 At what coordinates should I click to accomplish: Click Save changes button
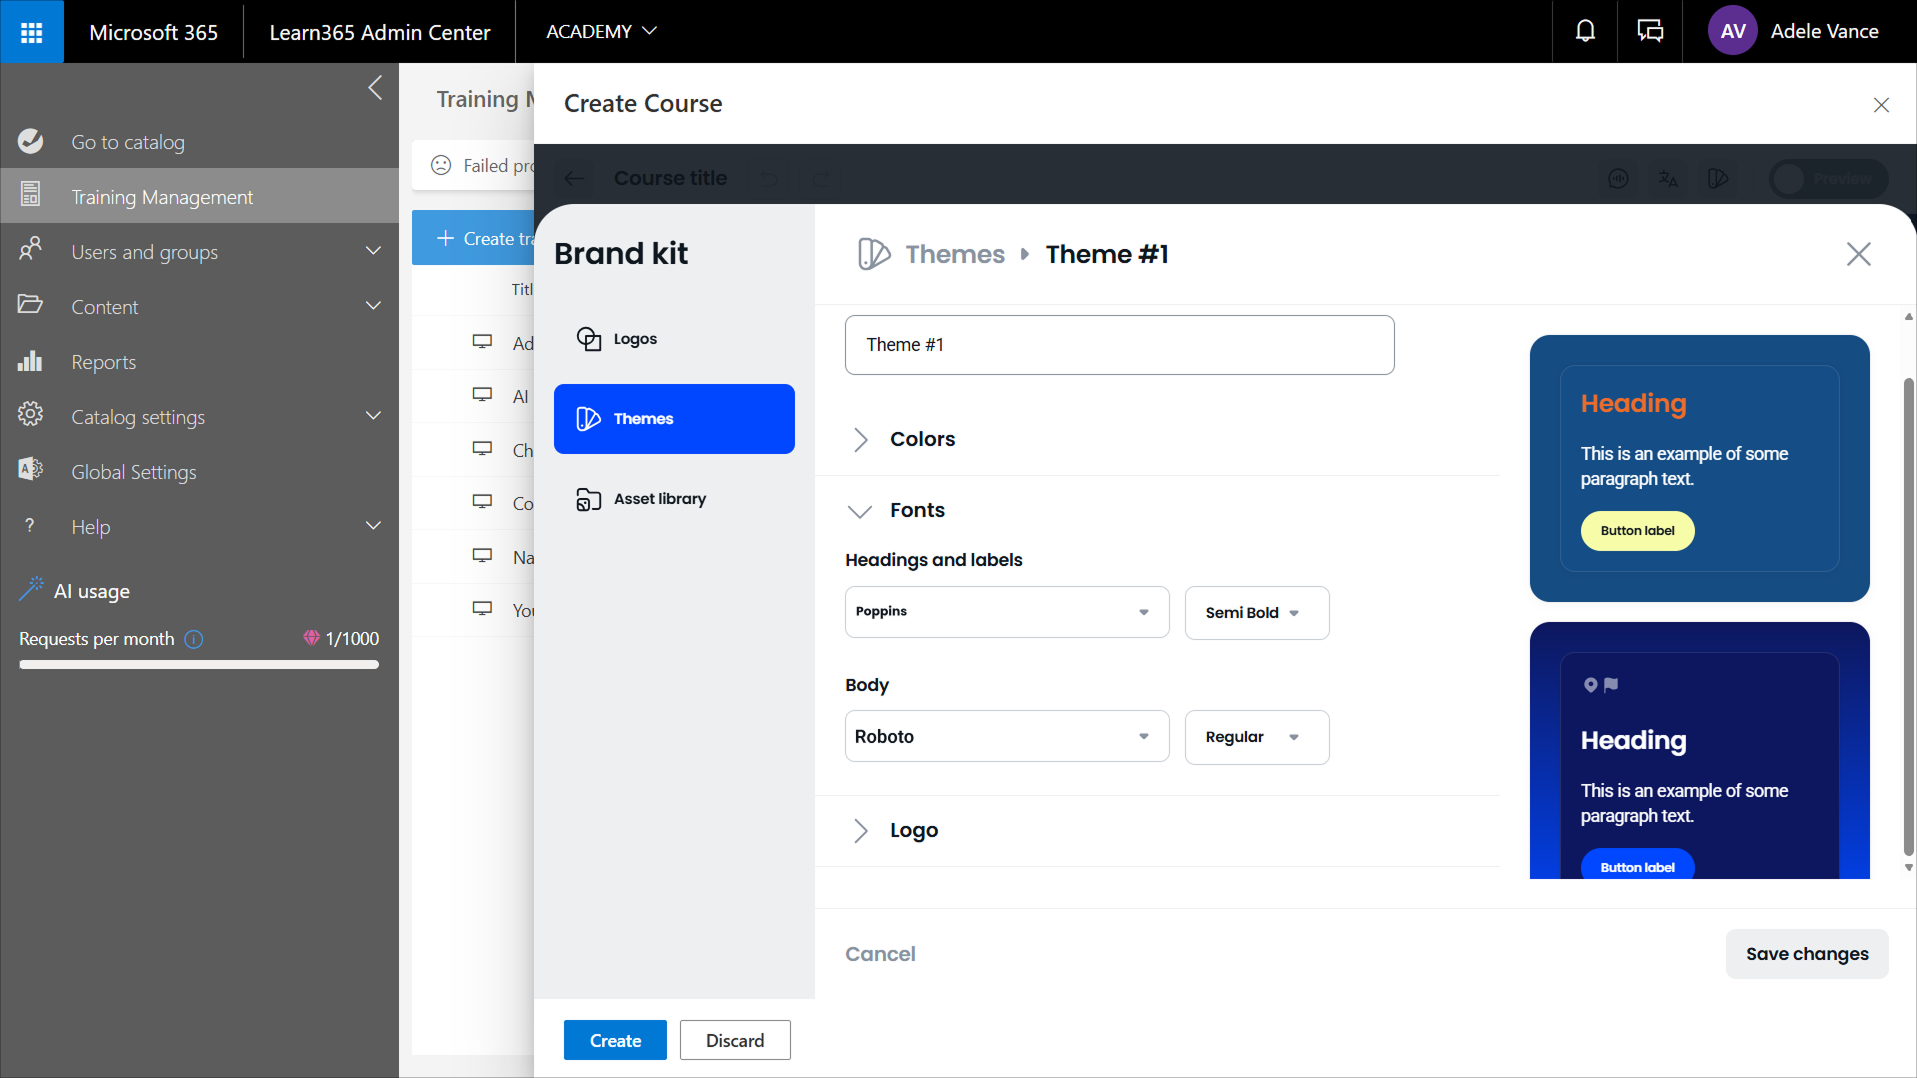pos(1806,954)
